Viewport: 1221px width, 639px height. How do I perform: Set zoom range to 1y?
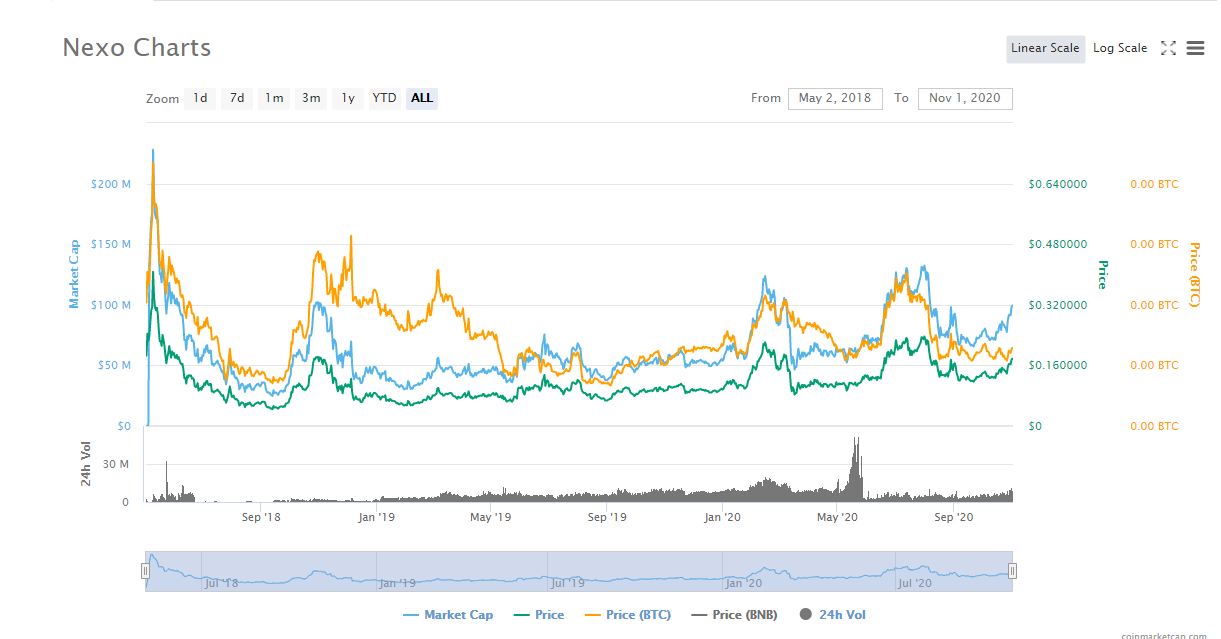348,98
